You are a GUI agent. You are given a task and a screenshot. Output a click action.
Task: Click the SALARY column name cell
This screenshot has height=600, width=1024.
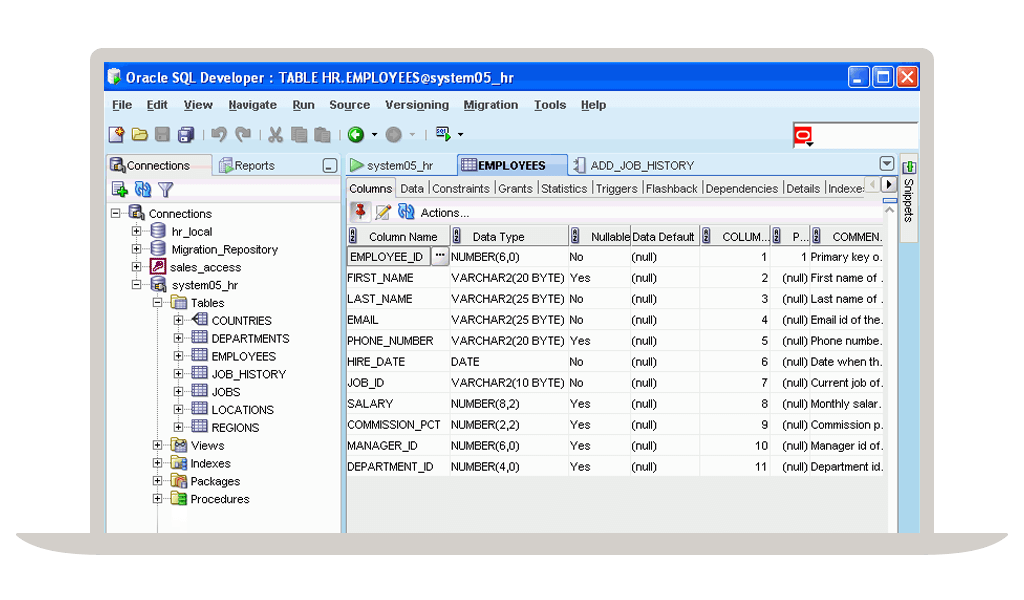398,403
